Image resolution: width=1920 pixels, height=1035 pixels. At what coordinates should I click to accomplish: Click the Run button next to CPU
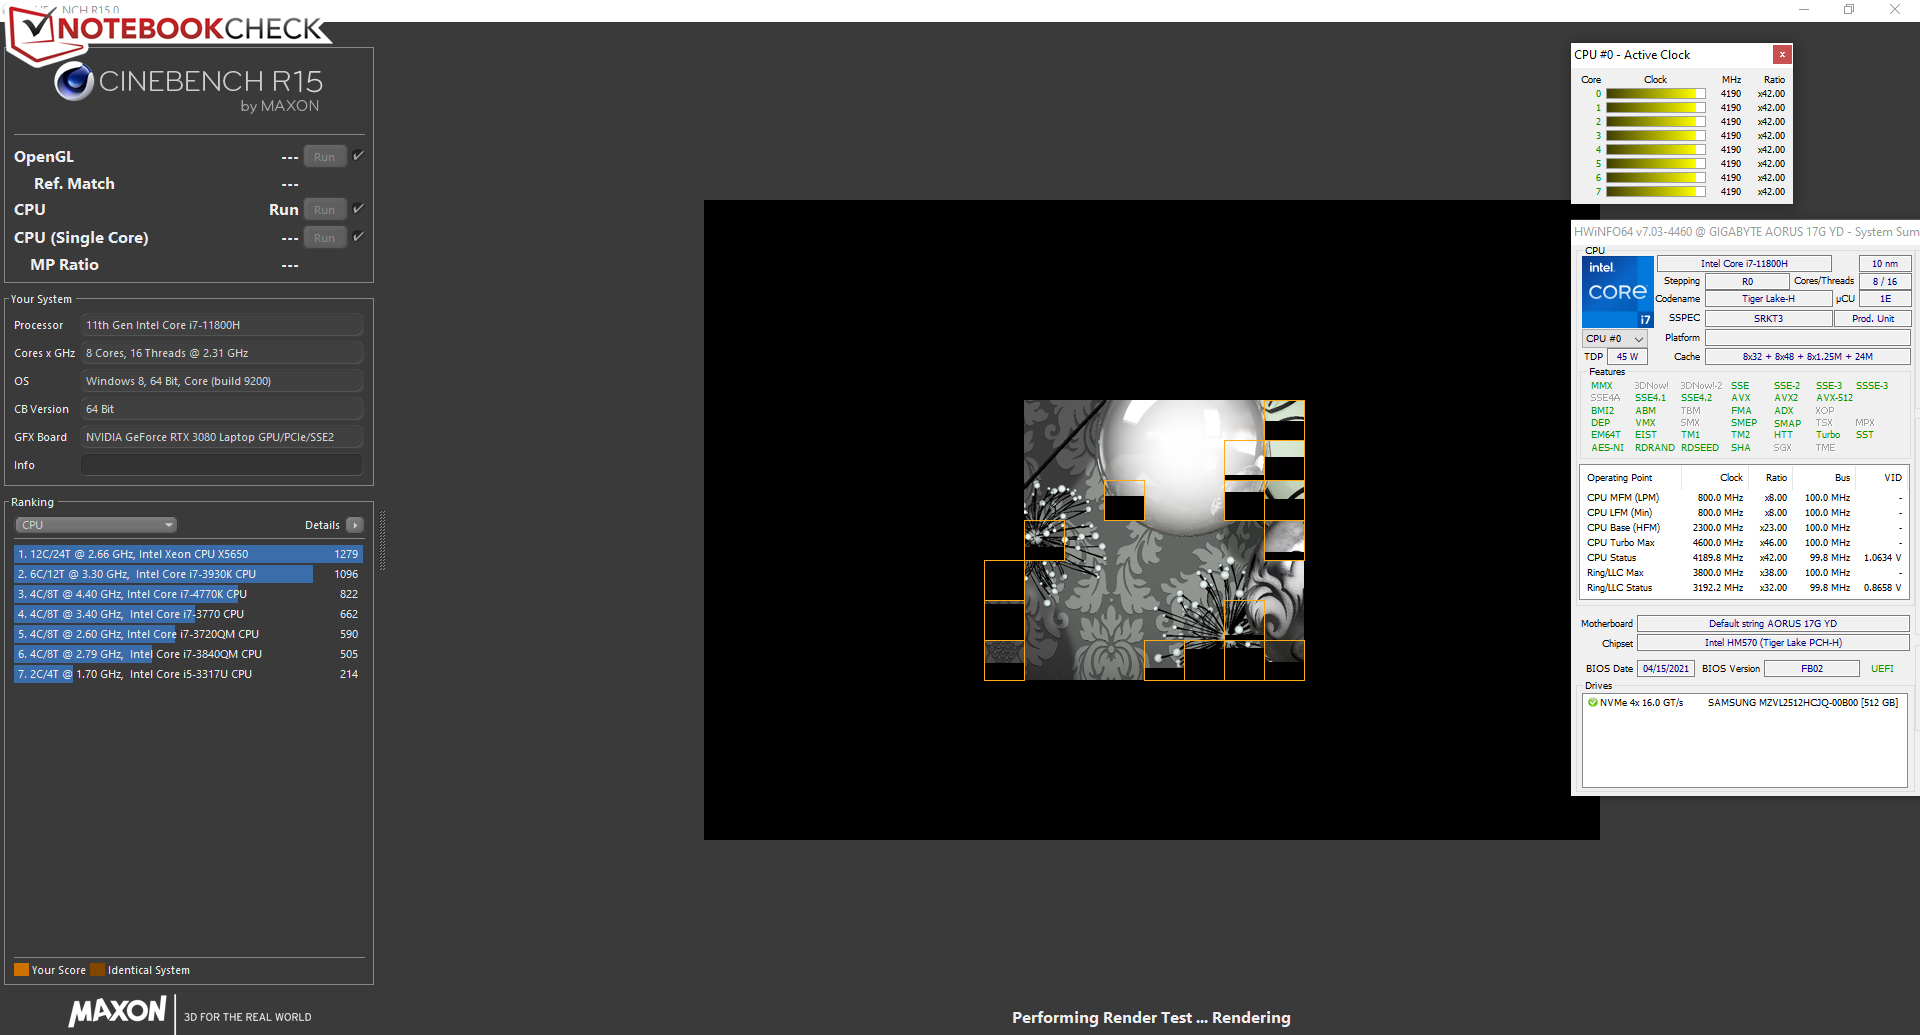[325, 210]
